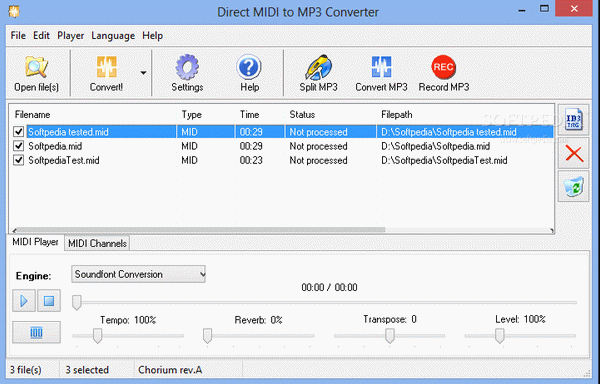Uncheck the Softpedia tested.mid checkbox
Screen dimensions: 600x384
coord(18,132)
